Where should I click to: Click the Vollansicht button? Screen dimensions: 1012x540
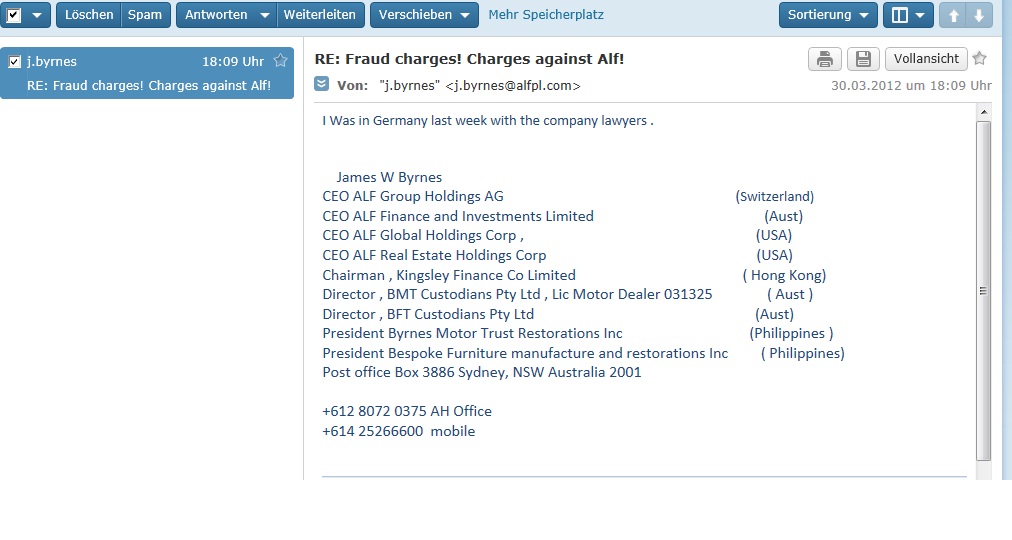926,59
